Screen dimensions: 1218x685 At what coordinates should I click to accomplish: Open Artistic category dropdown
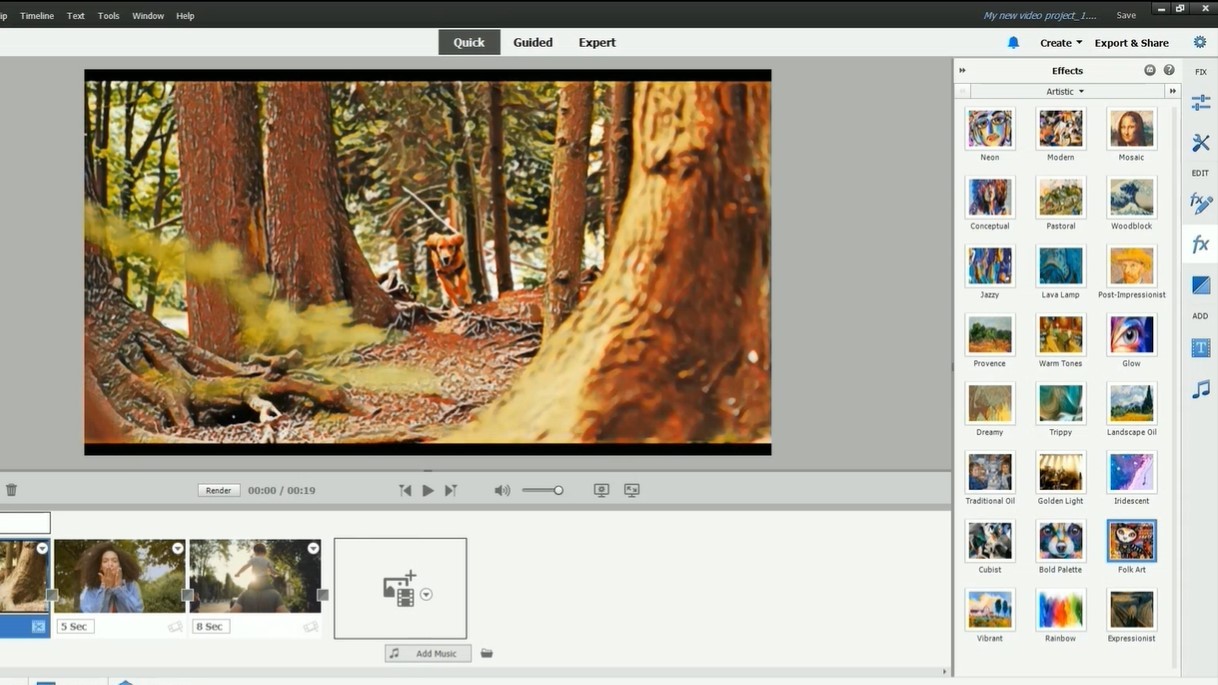click(1065, 91)
